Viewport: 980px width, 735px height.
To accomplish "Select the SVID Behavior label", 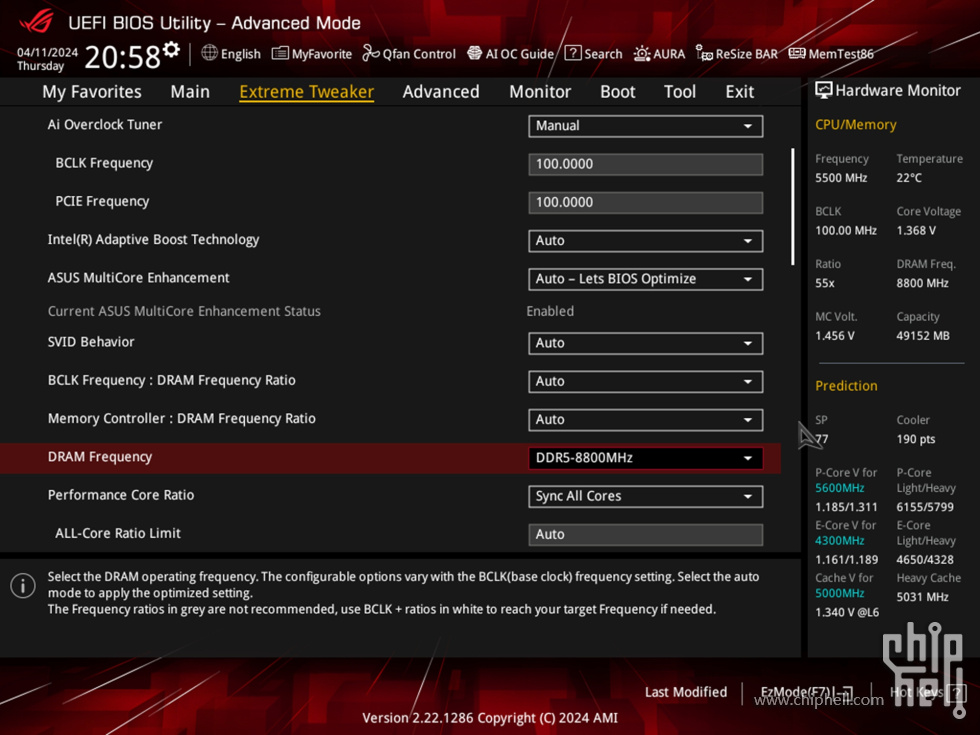I will pyautogui.click(x=91, y=342).
